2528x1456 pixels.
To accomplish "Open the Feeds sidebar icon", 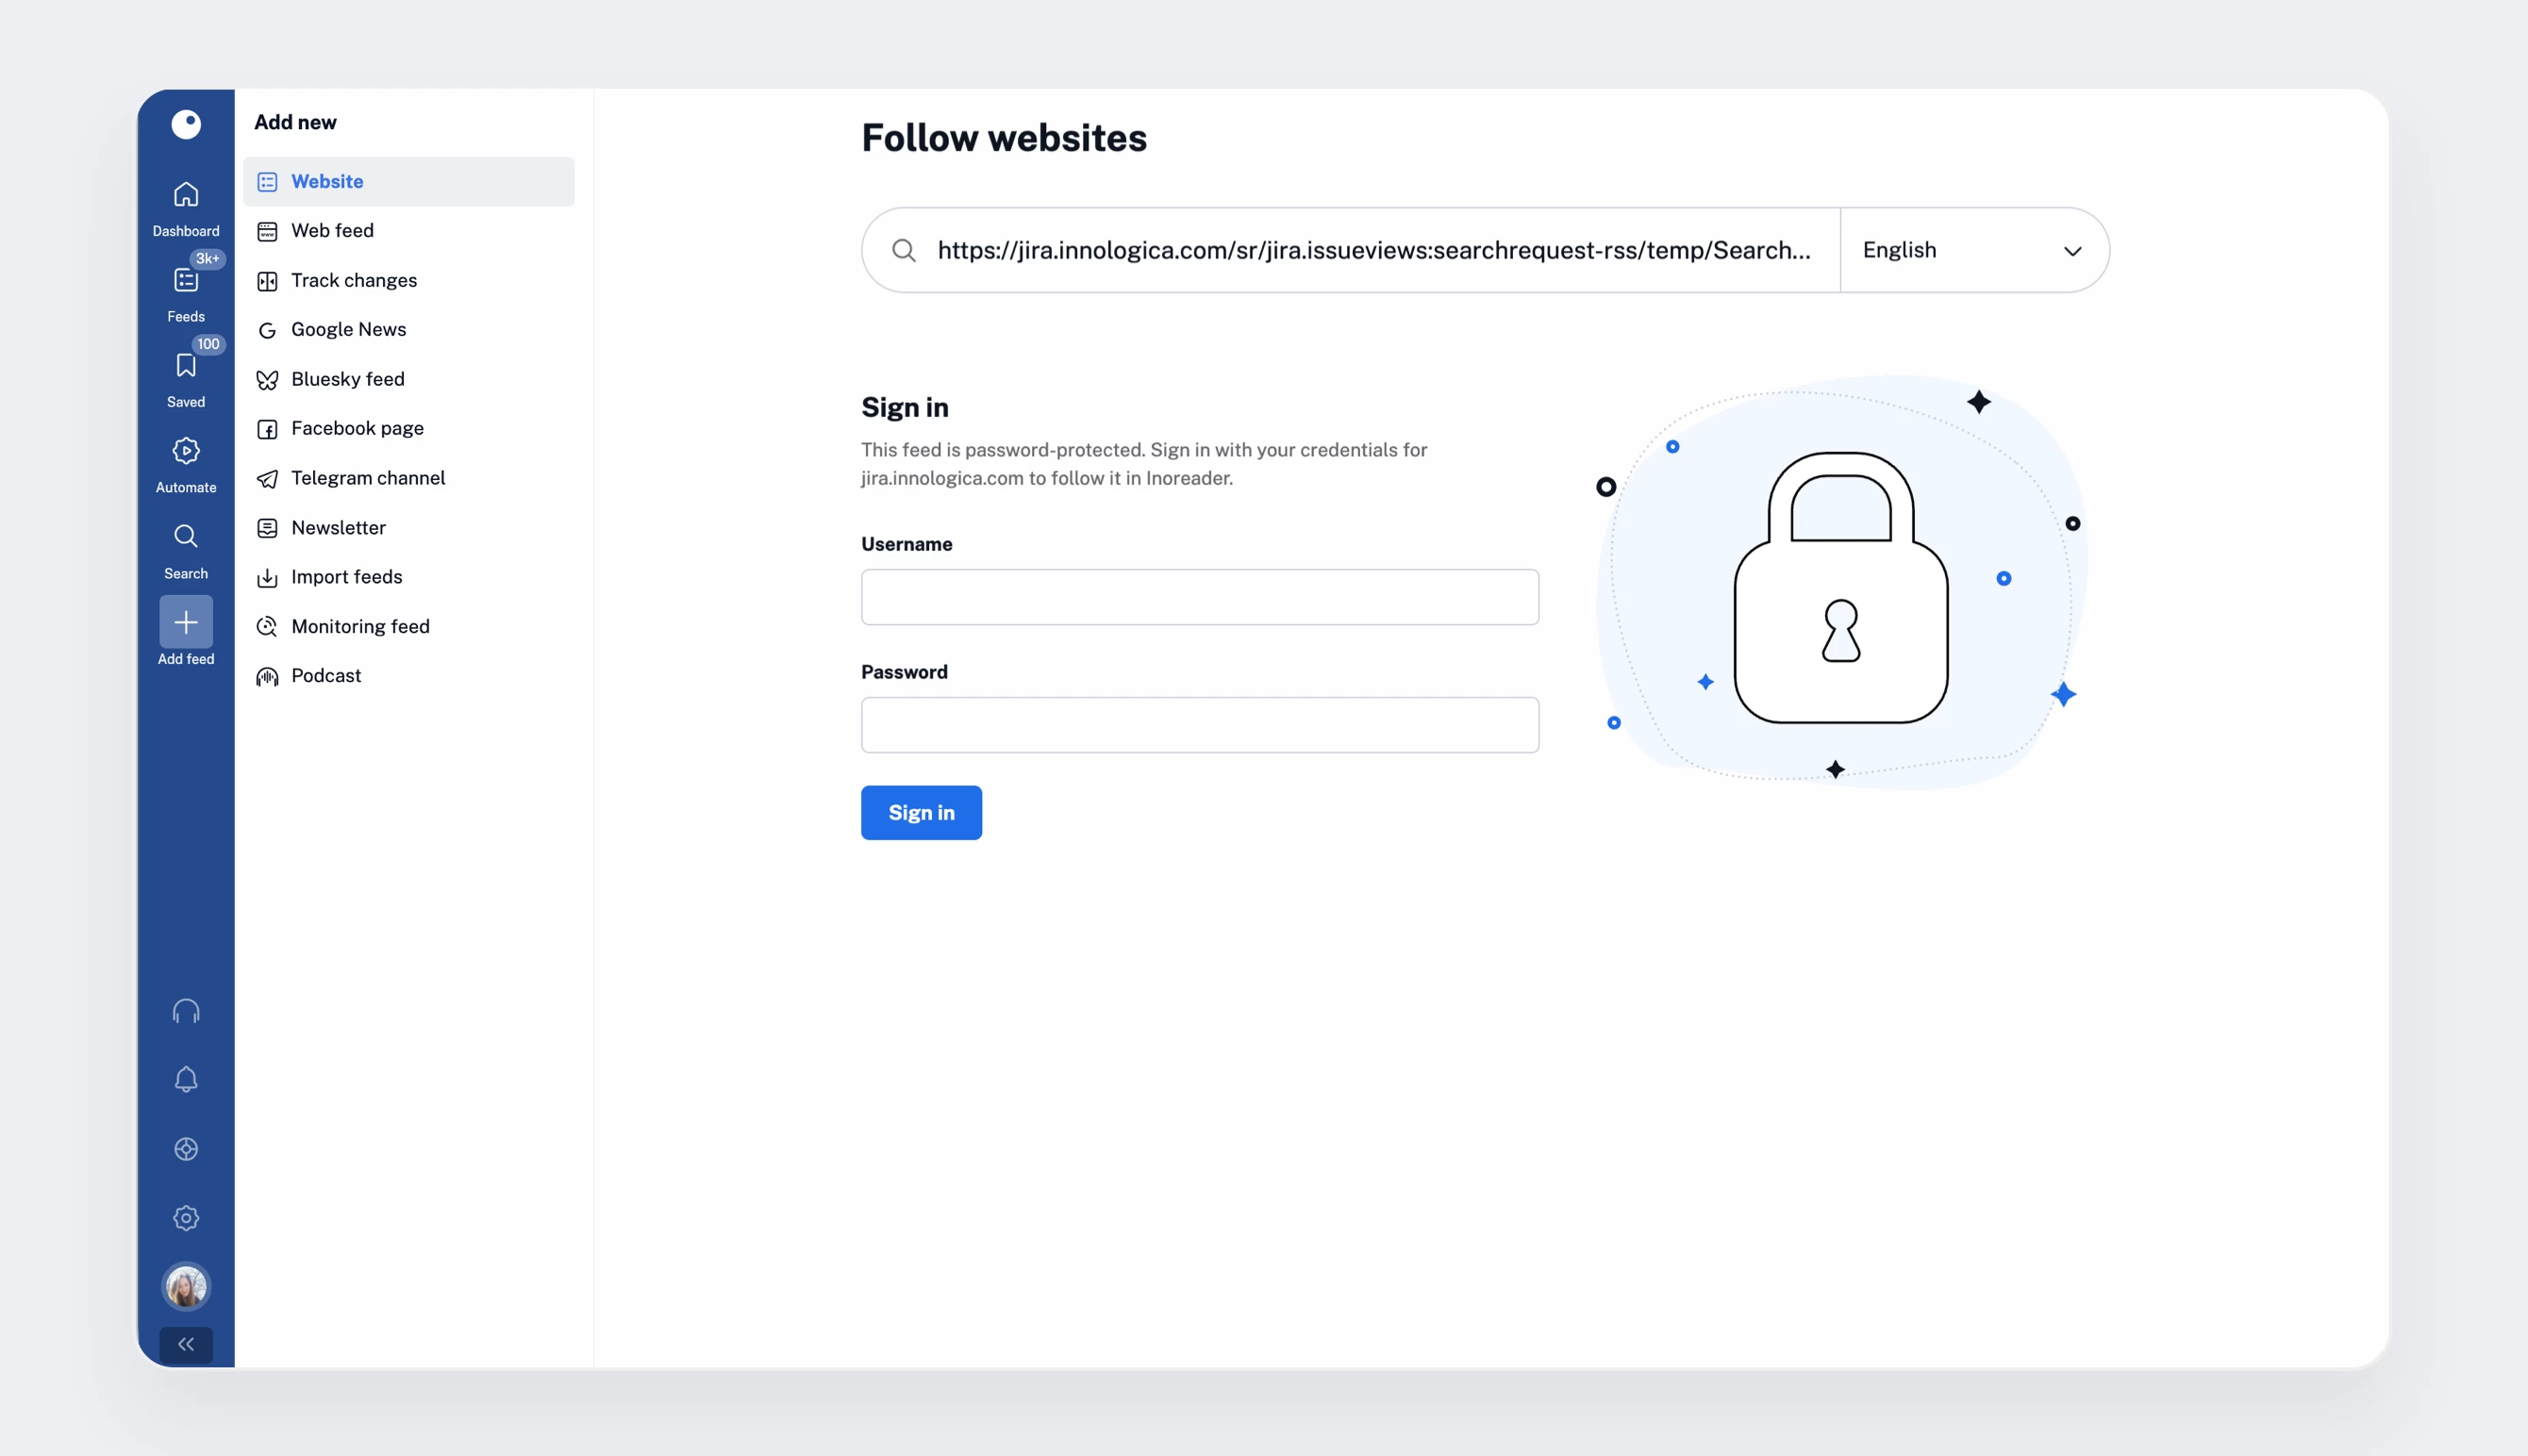I will tap(186, 281).
